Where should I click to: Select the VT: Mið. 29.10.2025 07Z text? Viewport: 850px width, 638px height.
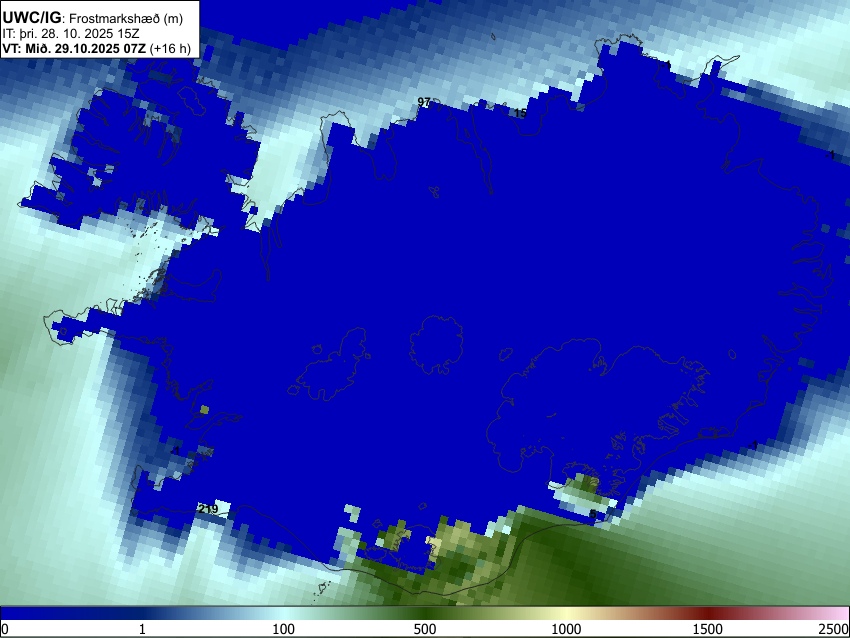[74, 49]
